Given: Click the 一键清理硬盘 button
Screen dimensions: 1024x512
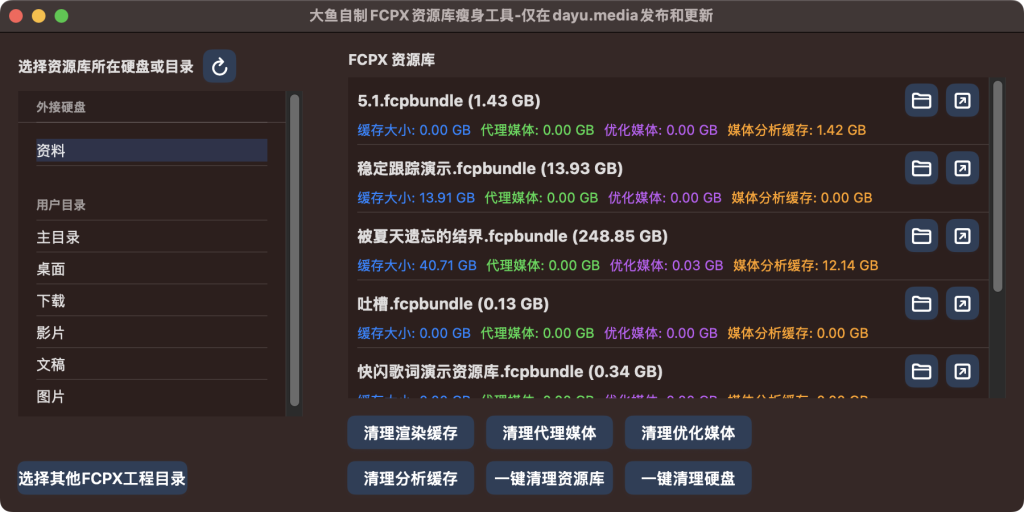Looking at the screenshot, I should 688,478.
